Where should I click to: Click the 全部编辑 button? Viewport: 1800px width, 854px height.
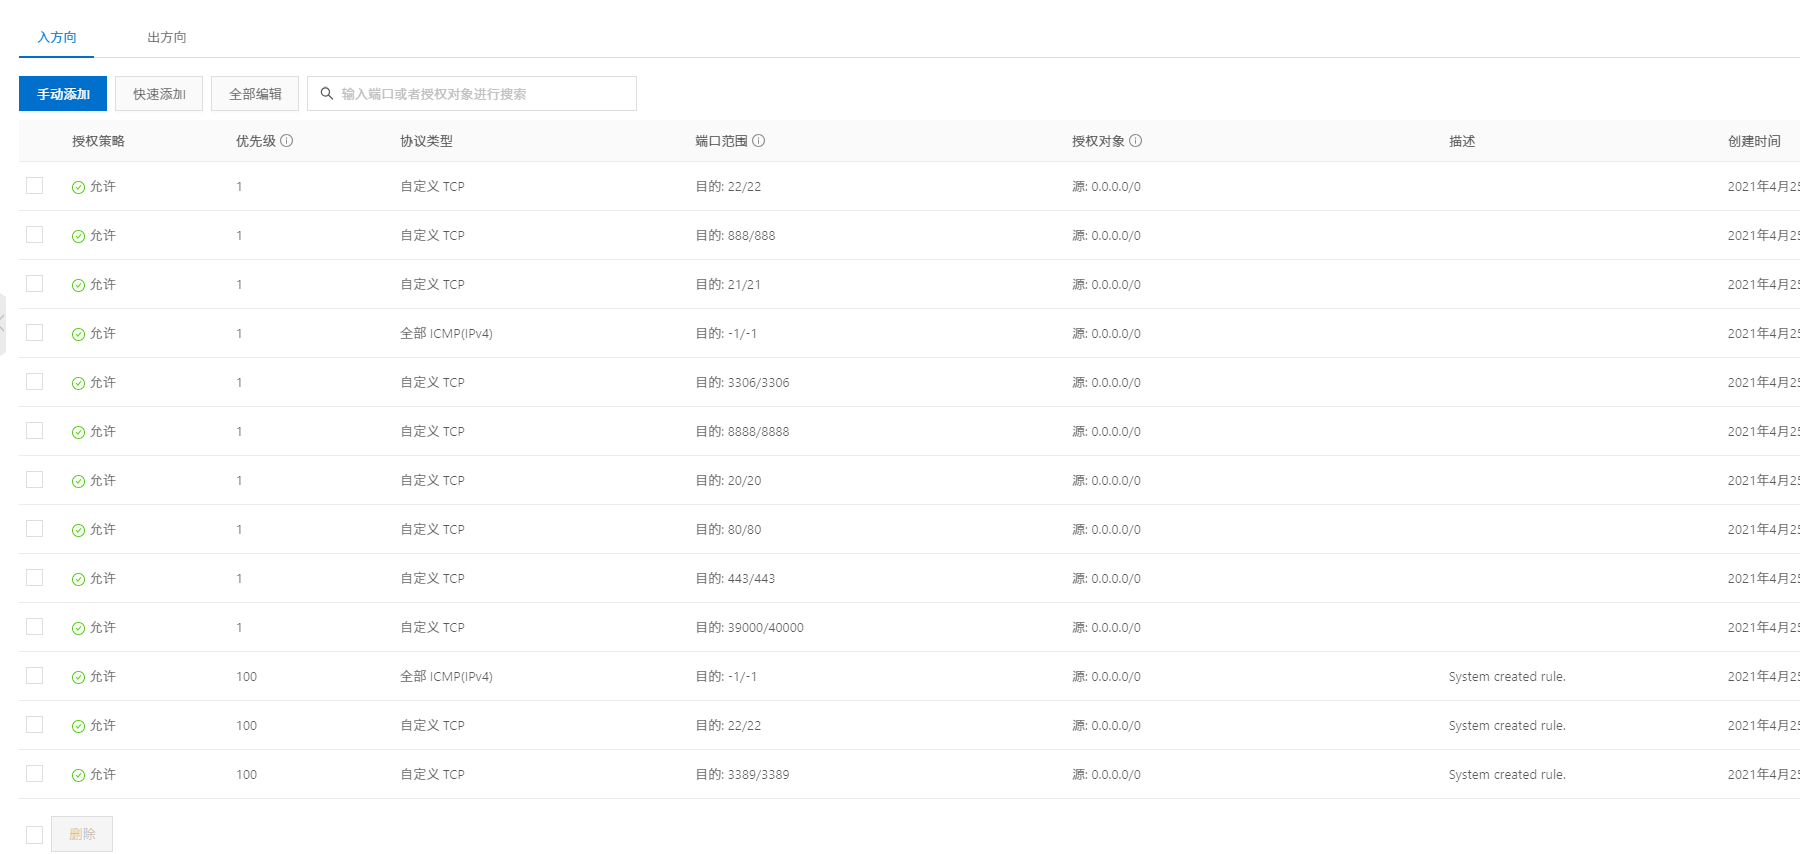click(255, 94)
